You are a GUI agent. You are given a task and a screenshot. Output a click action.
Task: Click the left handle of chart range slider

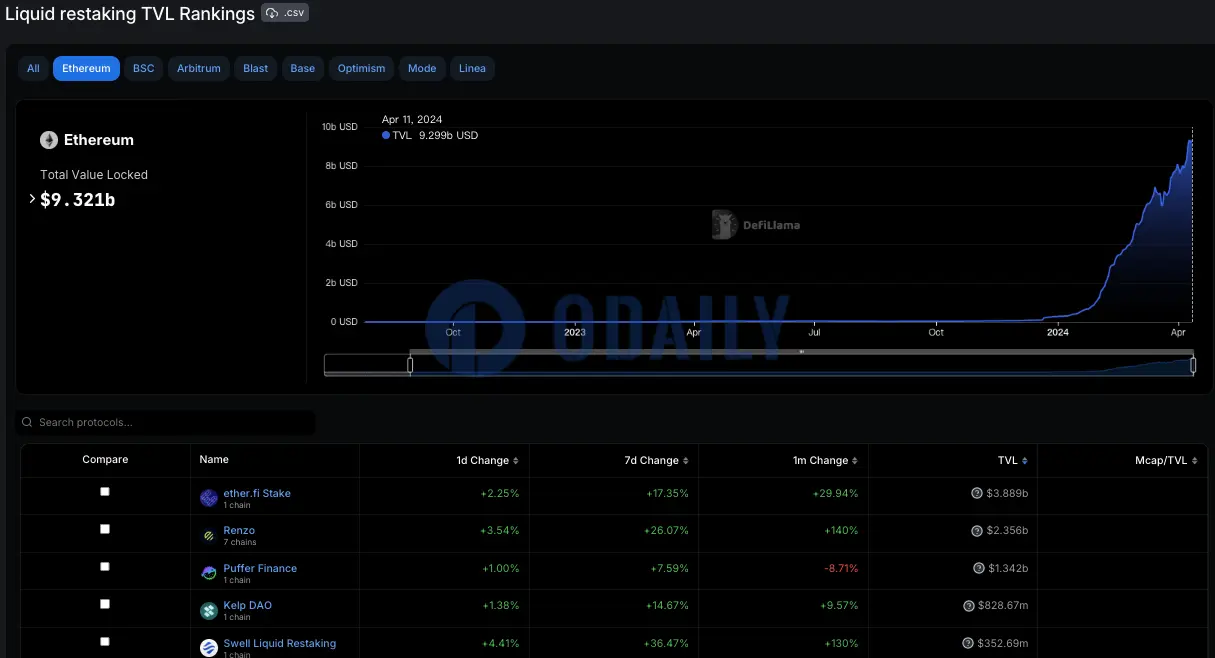click(410, 365)
